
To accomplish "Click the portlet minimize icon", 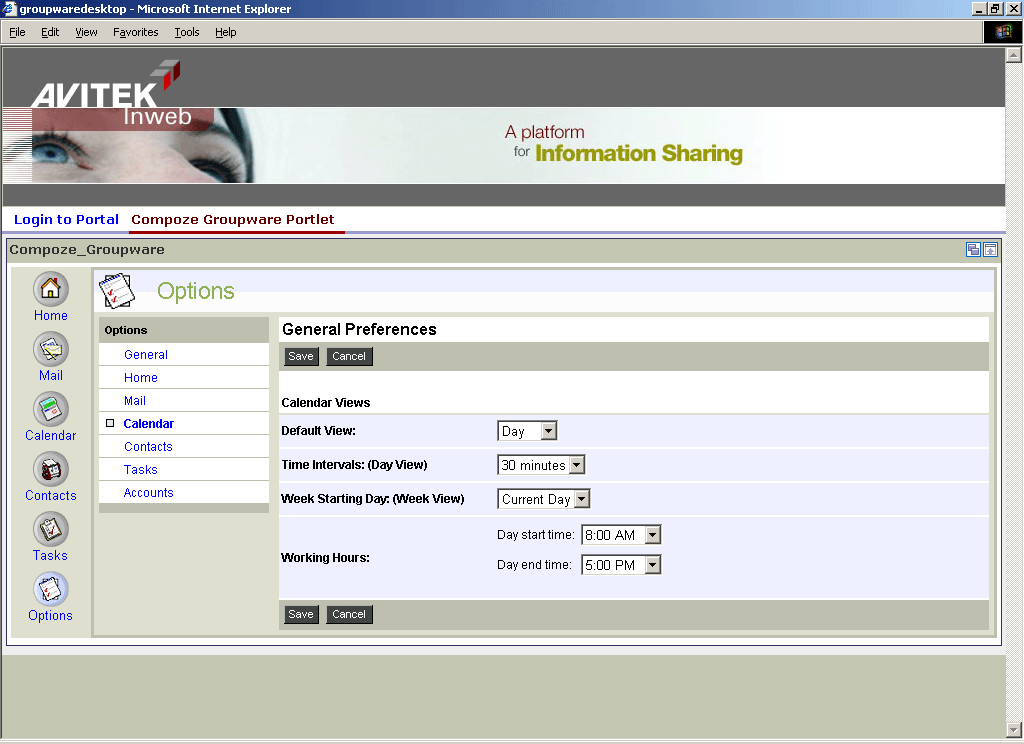I will (x=973, y=250).
